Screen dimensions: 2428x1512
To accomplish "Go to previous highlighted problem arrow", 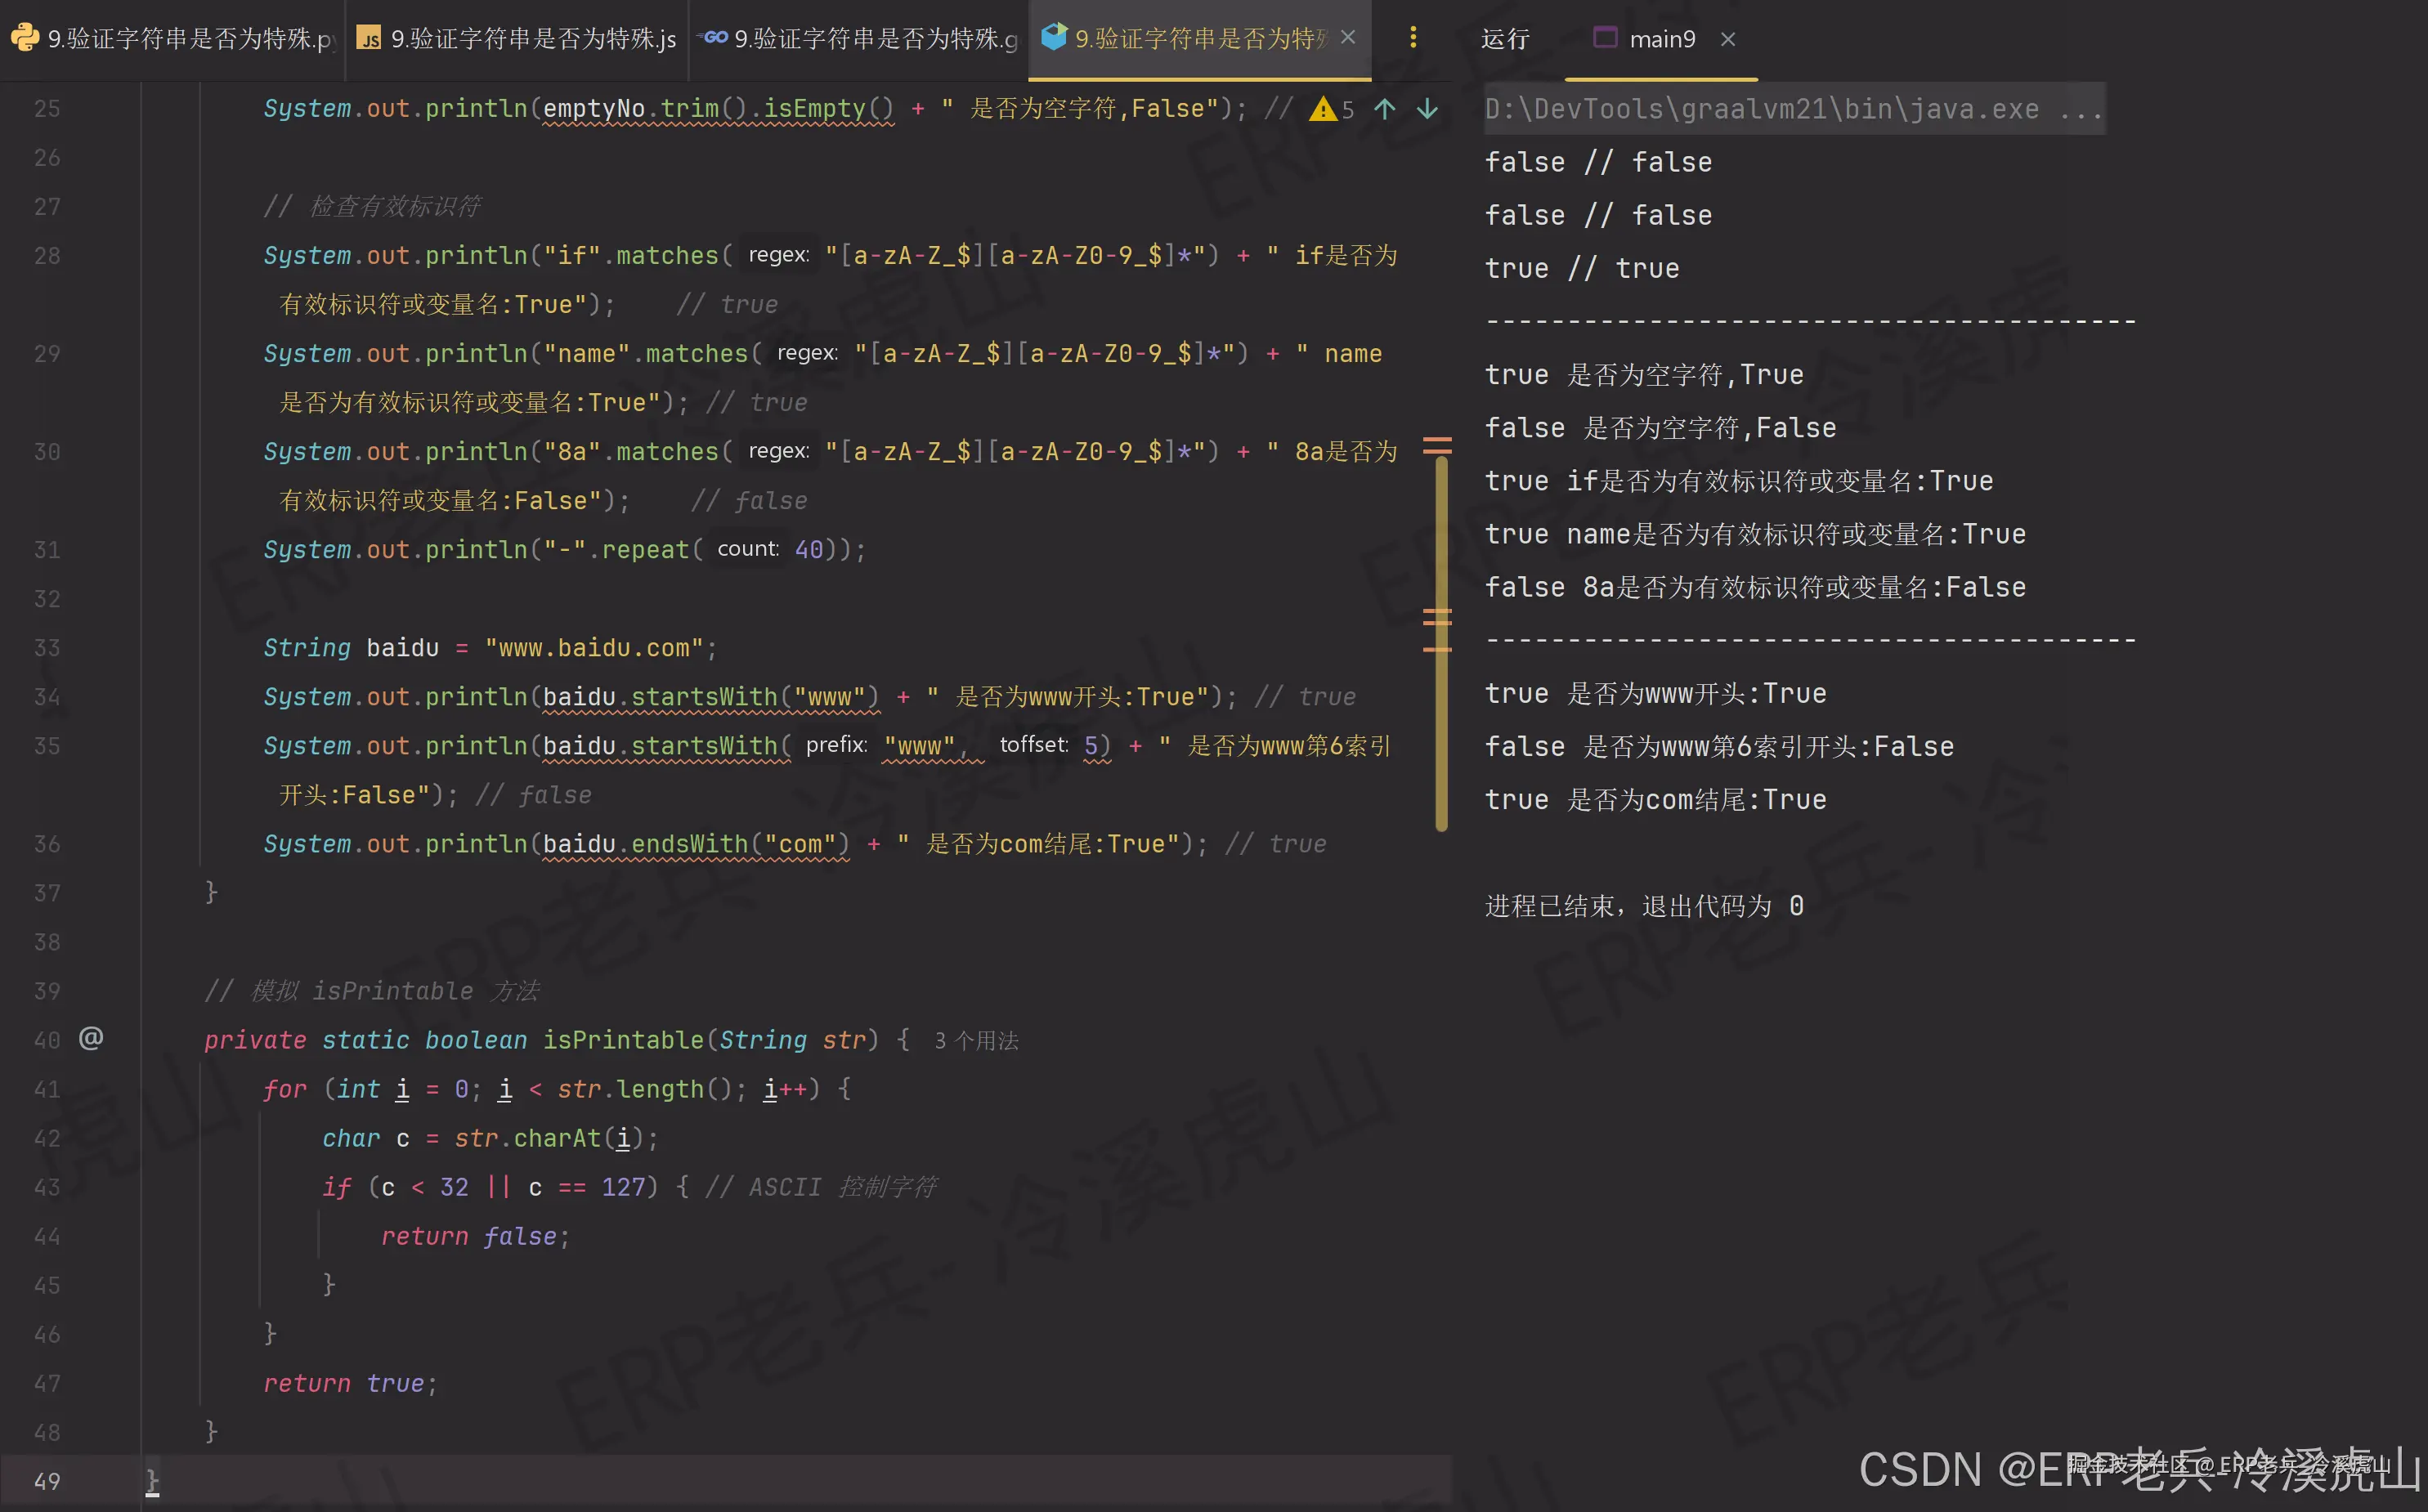I will [1384, 109].
